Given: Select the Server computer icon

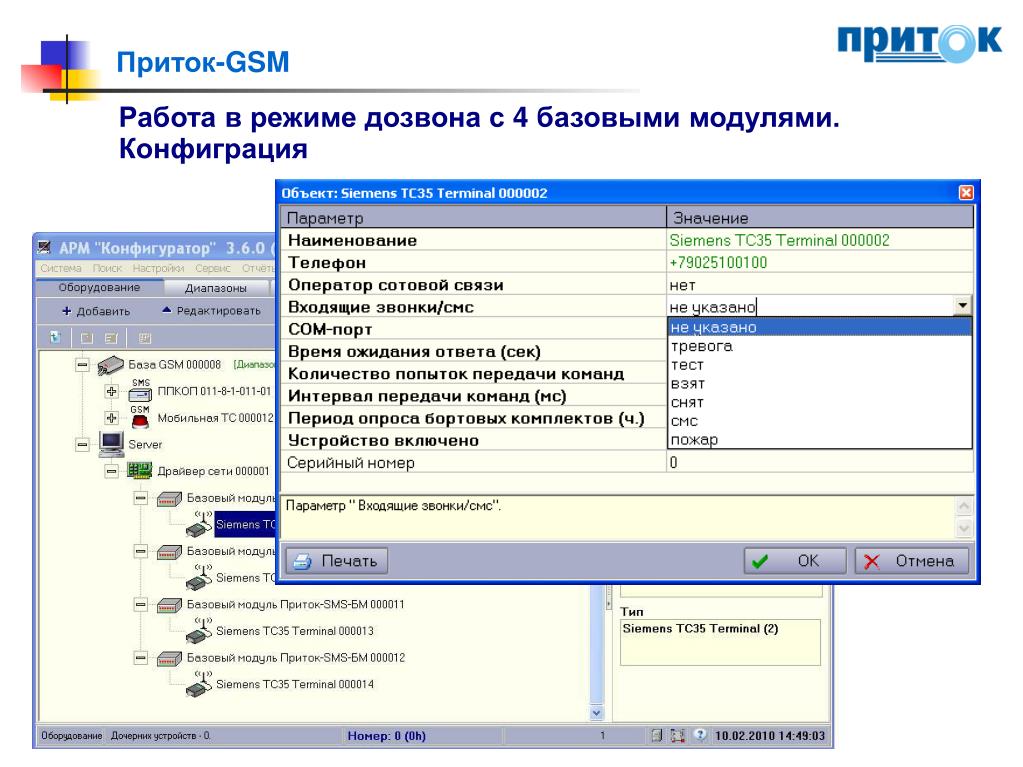Looking at the screenshot, I should pos(112,444).
